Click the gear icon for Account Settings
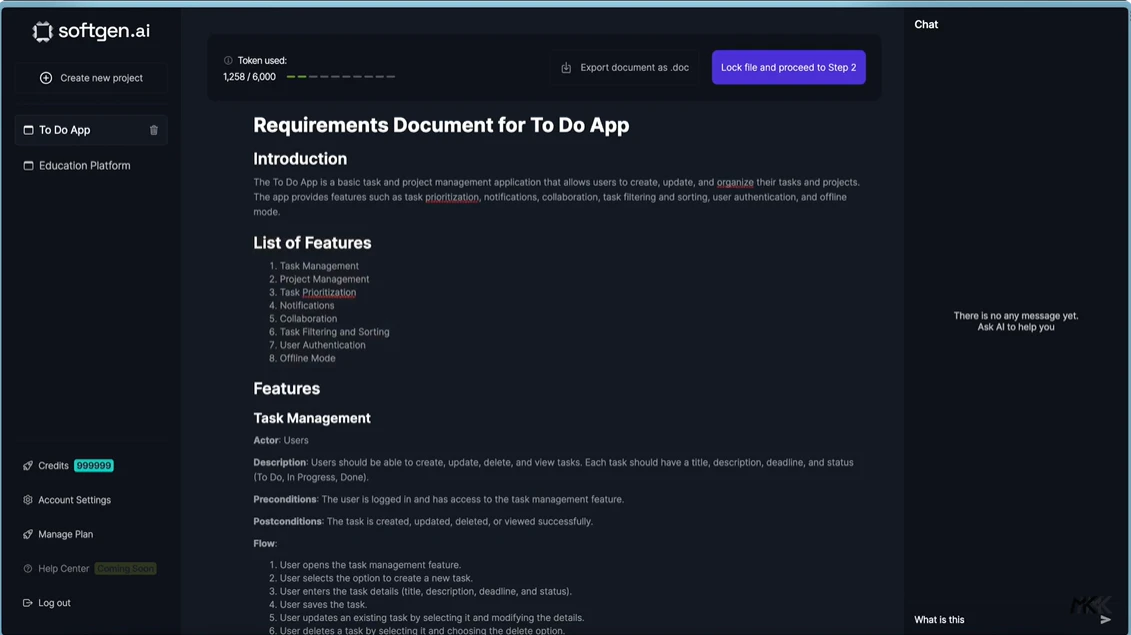 (x=27, y=499)
